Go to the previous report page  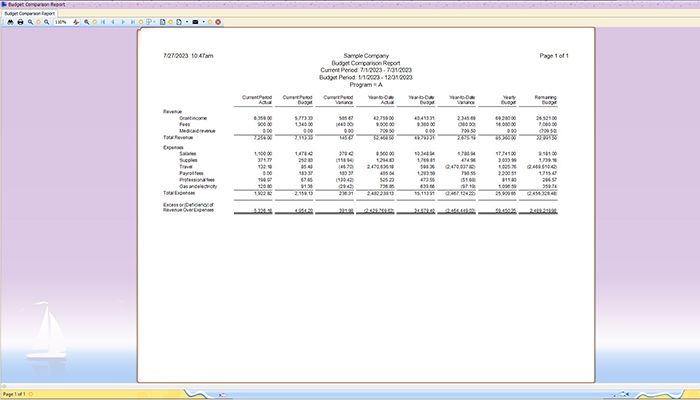112,22
